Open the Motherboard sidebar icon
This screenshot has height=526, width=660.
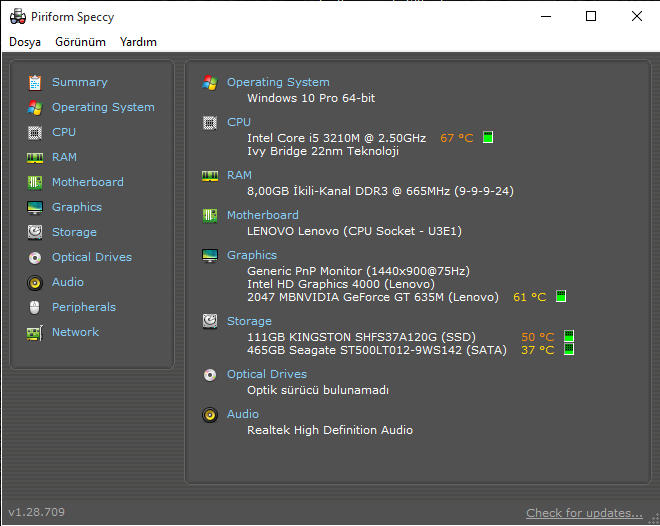(35, 182)
